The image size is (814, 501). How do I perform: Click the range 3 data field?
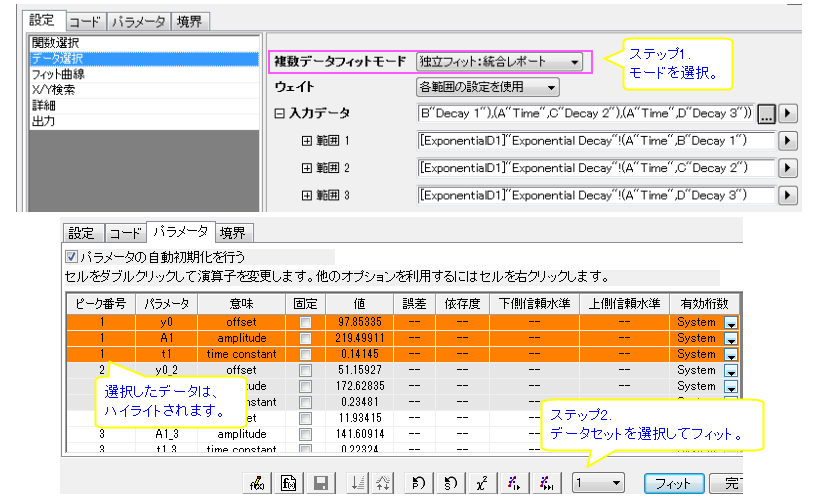596,195
